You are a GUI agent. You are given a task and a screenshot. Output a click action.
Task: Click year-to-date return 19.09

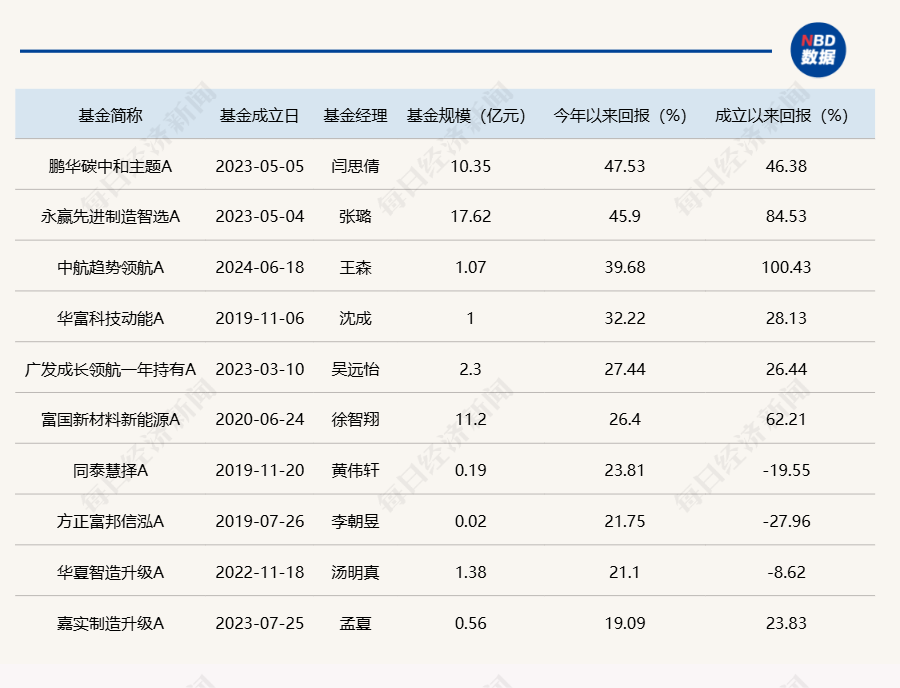[624, 623]
